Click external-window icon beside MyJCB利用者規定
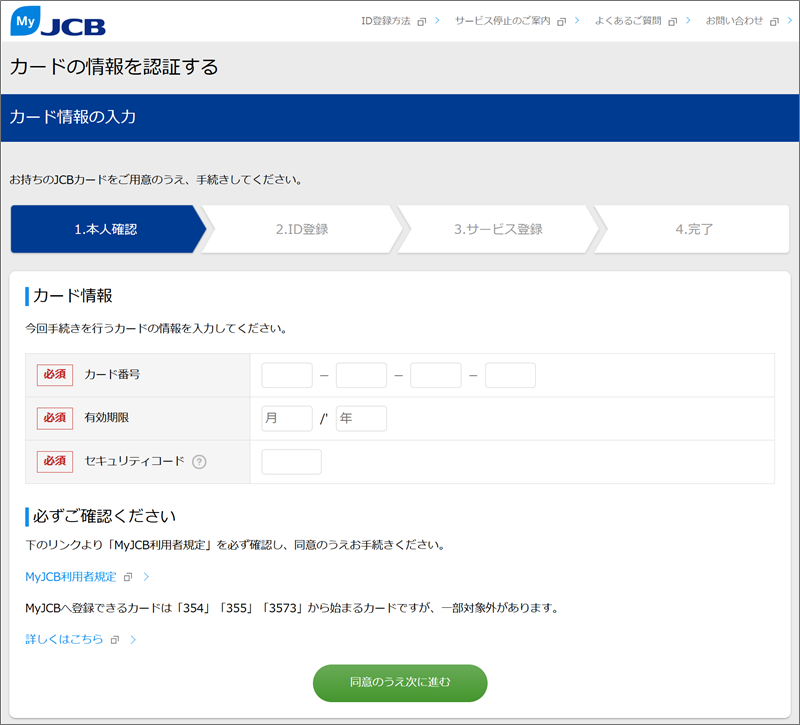Screen dimensions: 800x725 tap(128, 577)
